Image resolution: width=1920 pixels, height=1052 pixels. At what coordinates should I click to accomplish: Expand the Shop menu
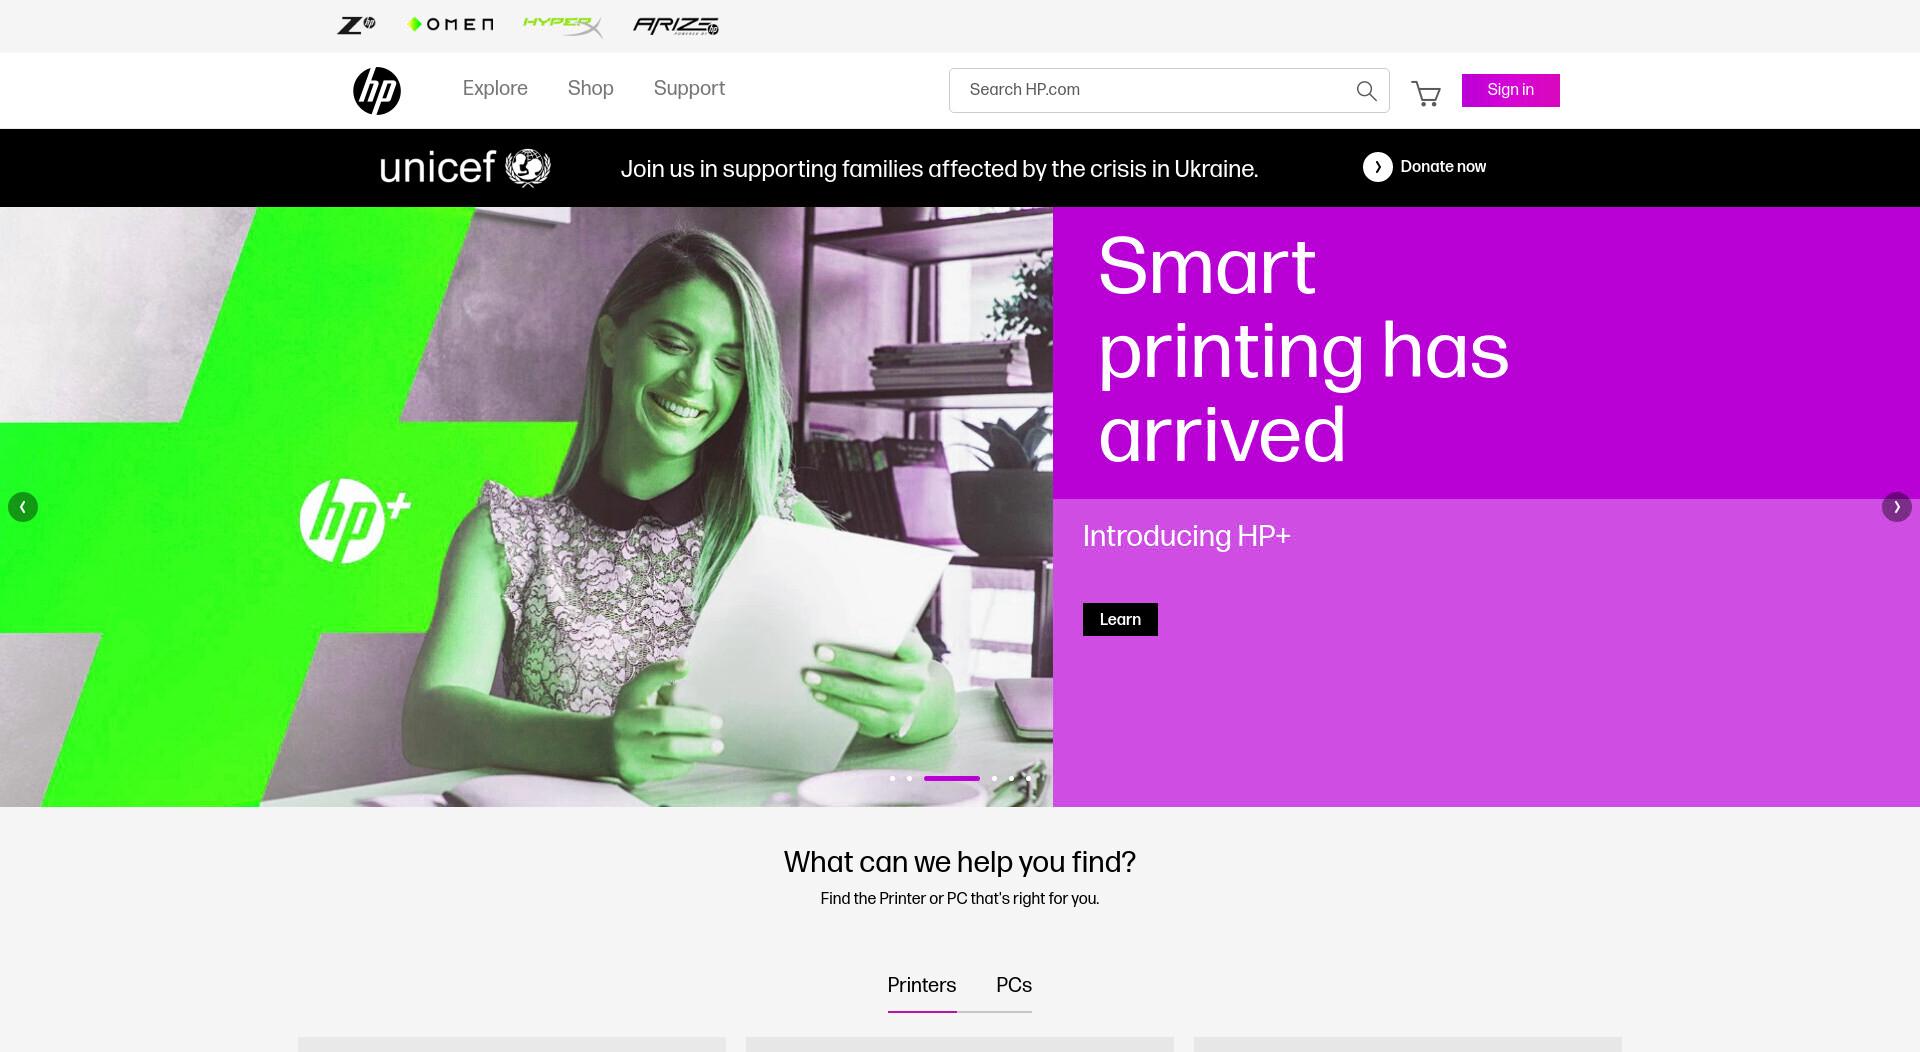coord(591,89)
